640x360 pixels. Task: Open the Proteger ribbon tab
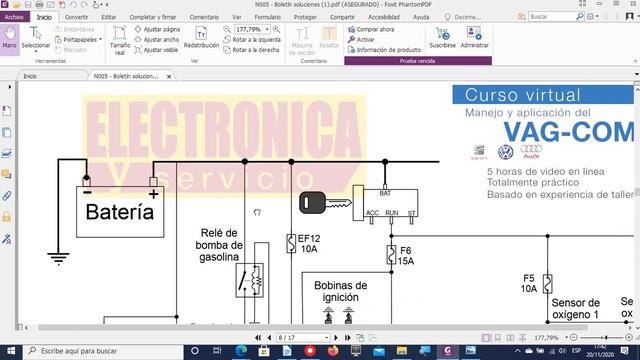point(305,17)
